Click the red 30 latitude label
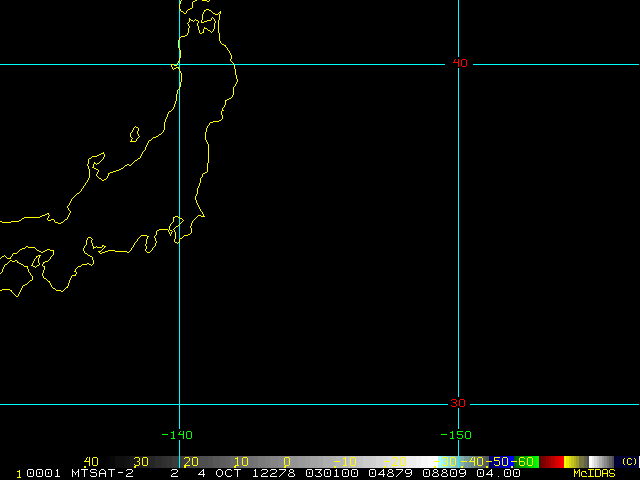Image resolution: width=640 pixels, height=480 pixels. pyautogui.click(x=458, y=403)
